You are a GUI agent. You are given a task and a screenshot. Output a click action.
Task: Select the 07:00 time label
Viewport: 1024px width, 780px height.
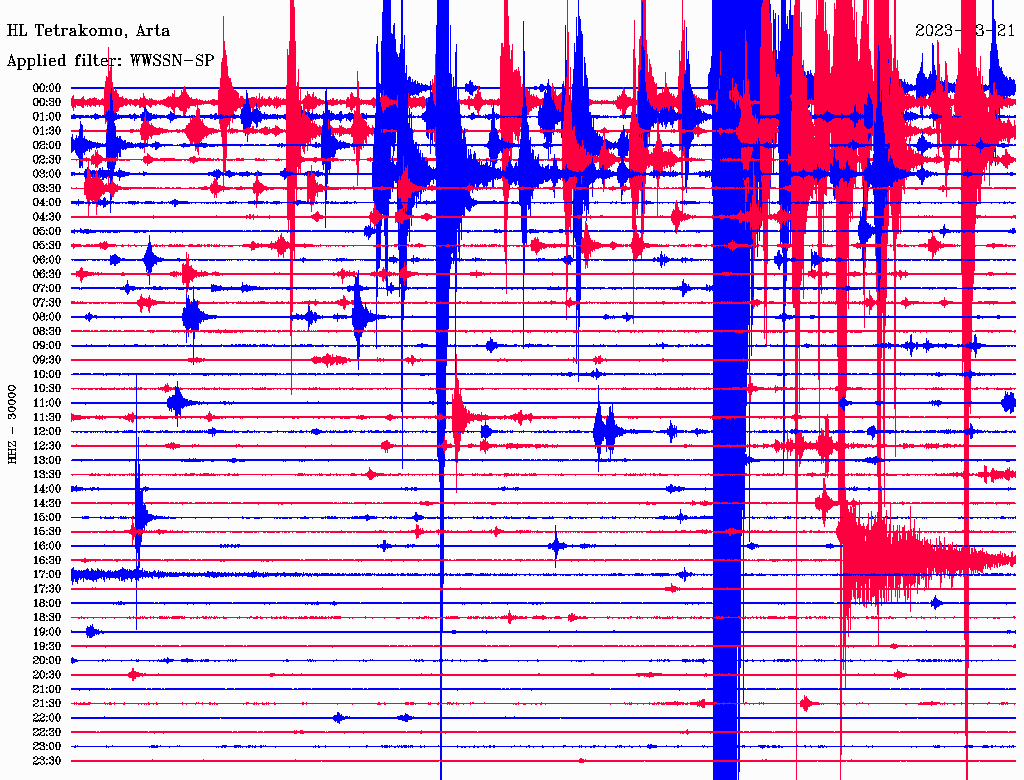(x=47, y=288)
